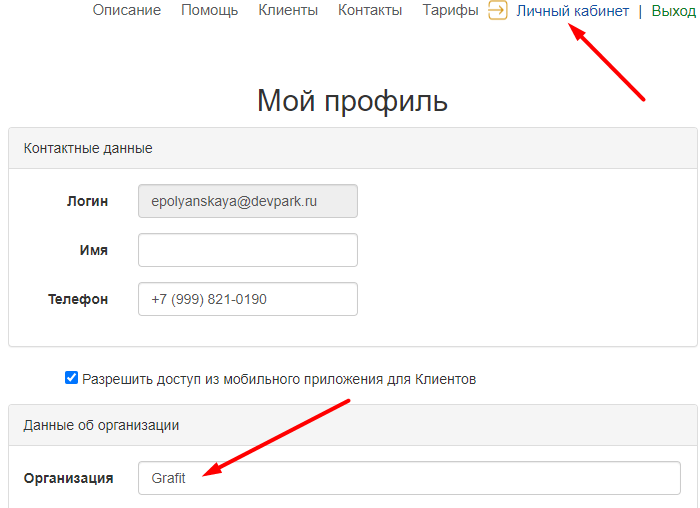
Task: Log out via the Выход link
Action: point(674,11)
